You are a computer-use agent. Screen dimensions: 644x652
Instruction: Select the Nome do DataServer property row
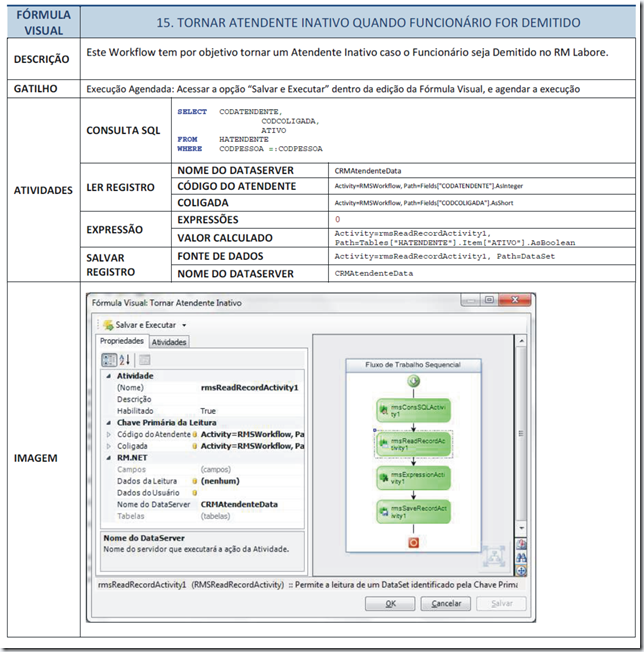click(203, 504)
